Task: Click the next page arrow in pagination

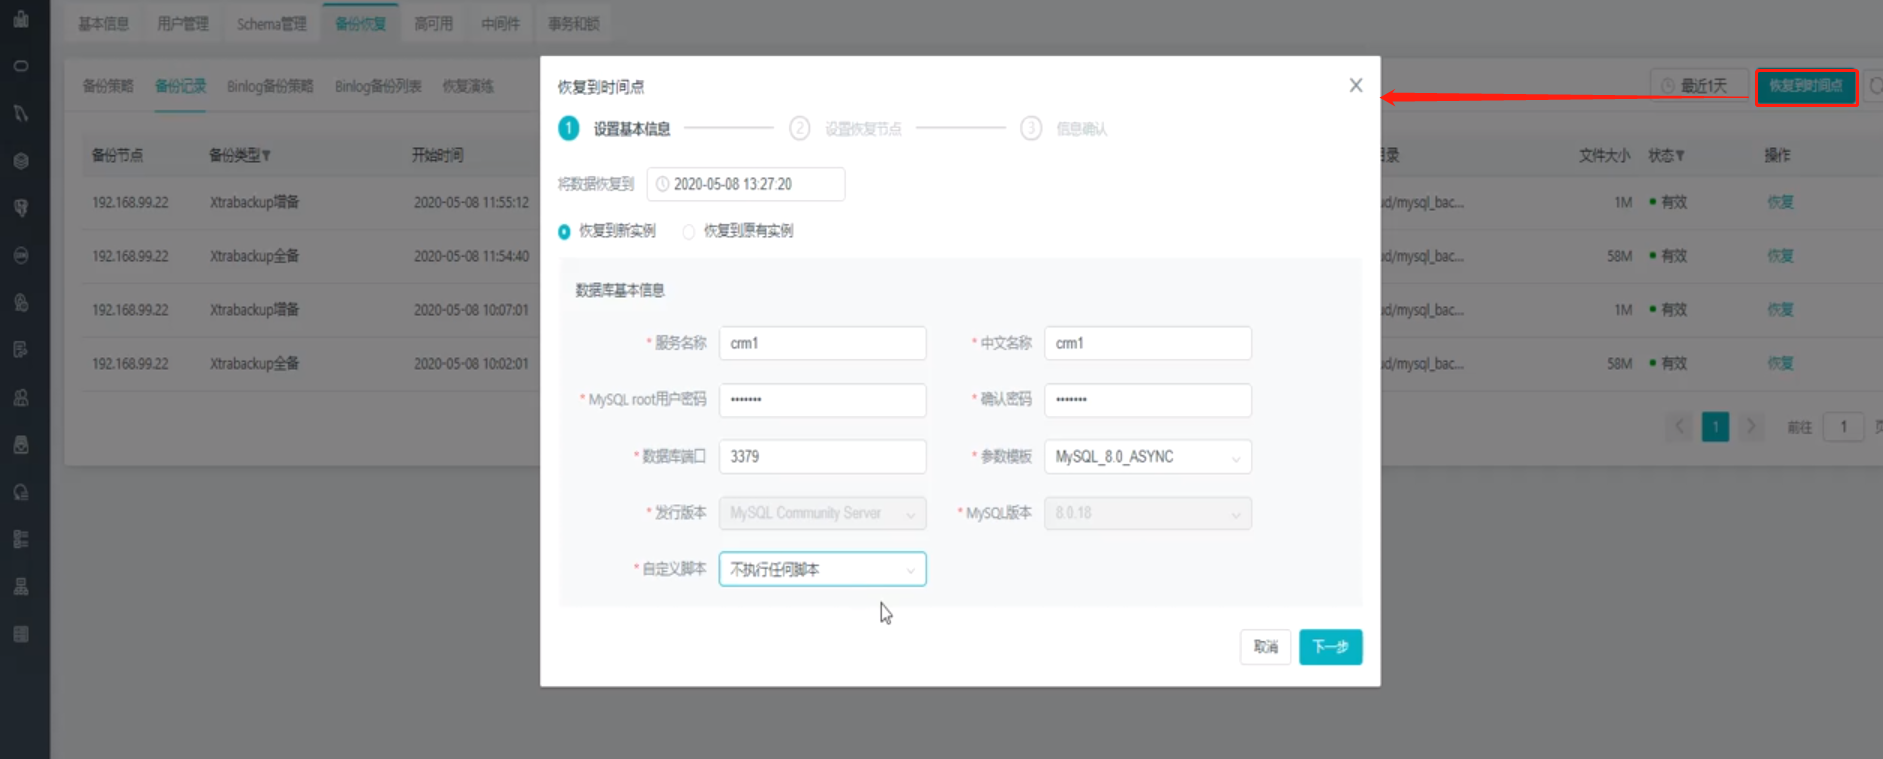Action: [x=1750, y=427]
